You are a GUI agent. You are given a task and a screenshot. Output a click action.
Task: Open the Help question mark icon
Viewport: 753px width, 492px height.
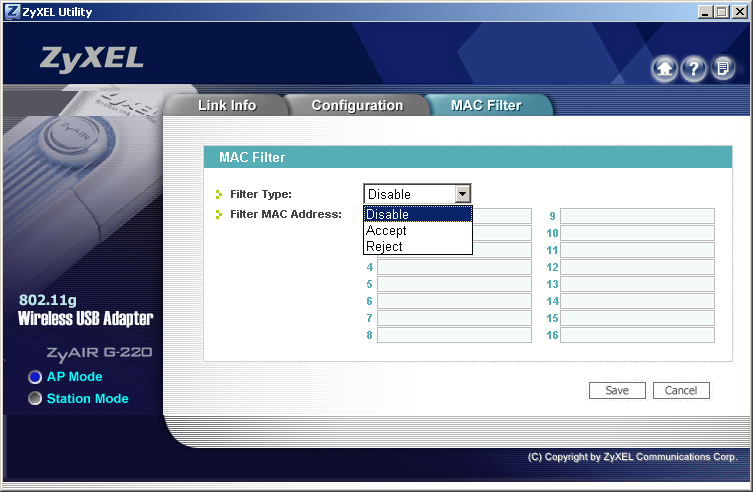(x=693, y=69)
